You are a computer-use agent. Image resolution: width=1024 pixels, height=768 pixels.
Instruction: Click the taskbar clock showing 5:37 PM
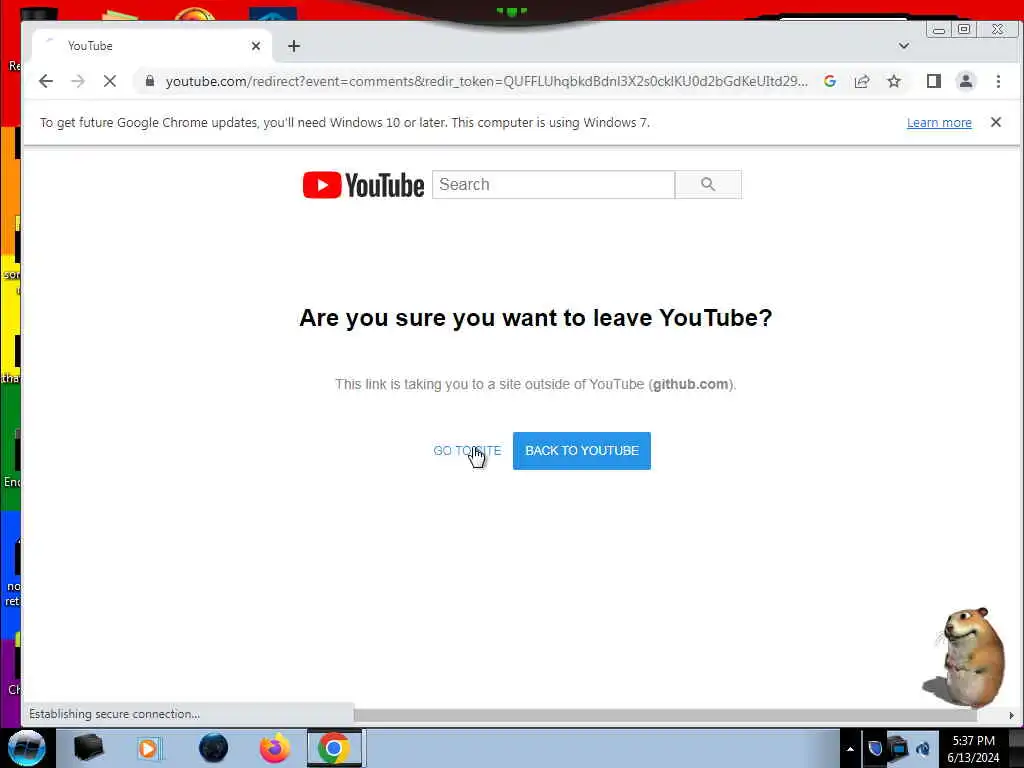click(973, 748)
